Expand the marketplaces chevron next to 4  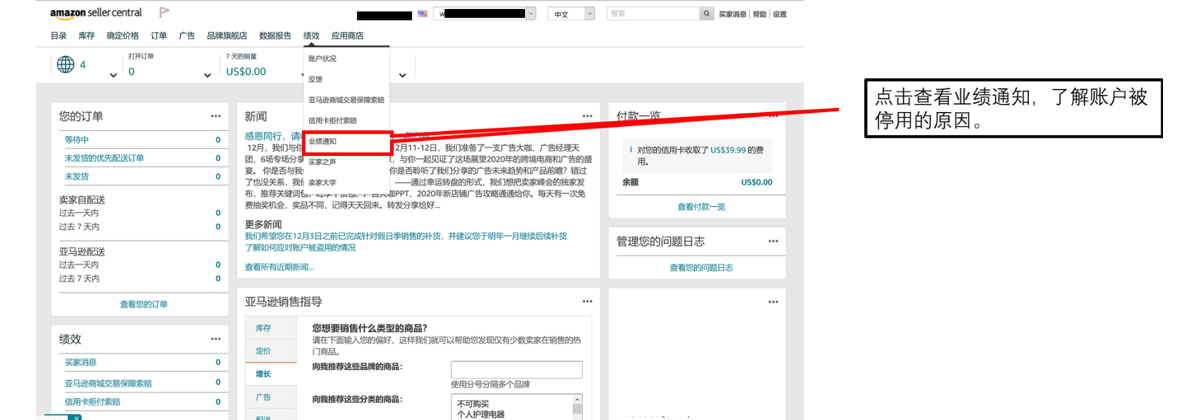point(111,75)
